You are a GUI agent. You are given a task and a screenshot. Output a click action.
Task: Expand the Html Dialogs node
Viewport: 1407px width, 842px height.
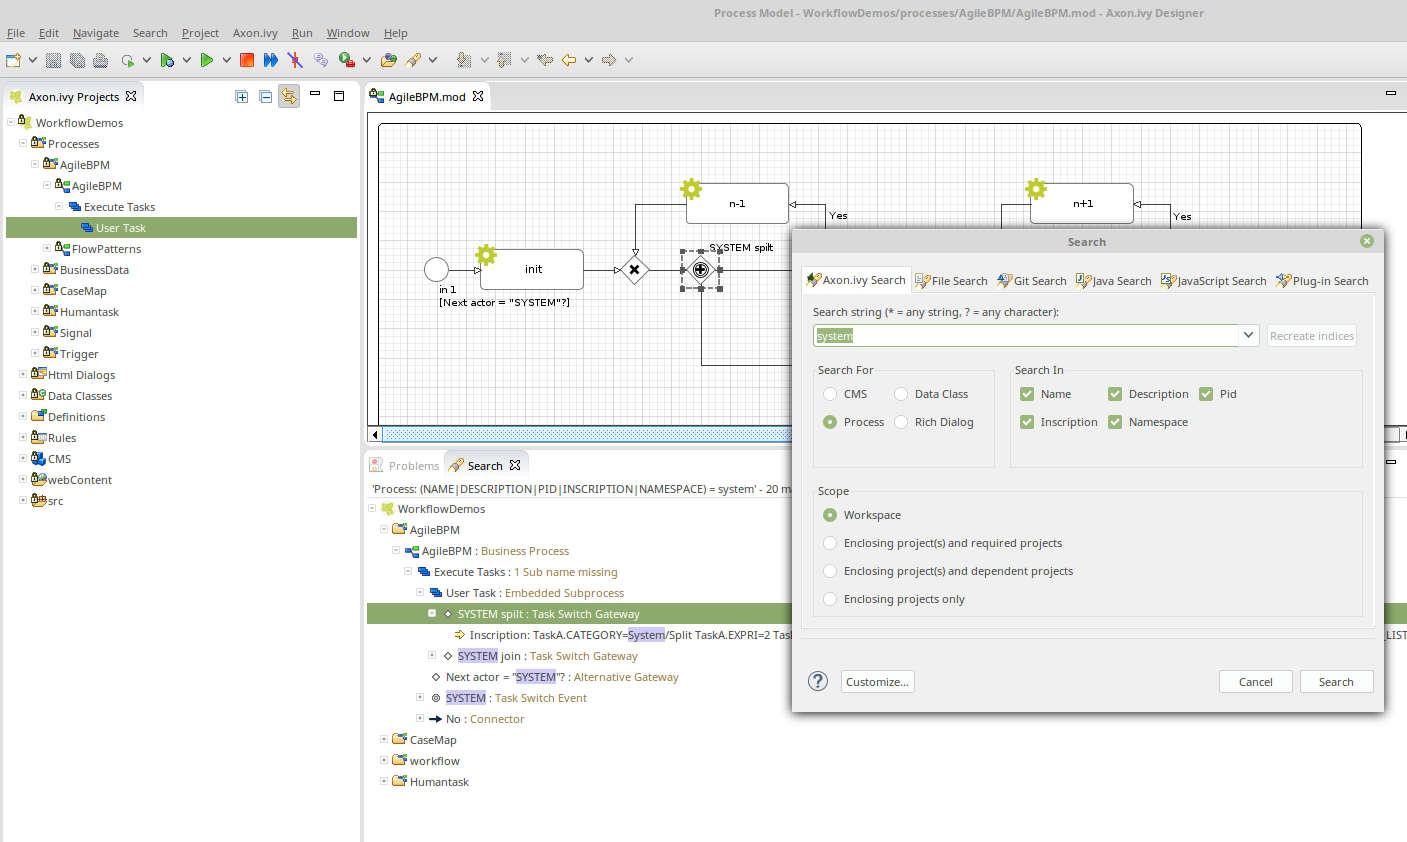coord(23,374)
